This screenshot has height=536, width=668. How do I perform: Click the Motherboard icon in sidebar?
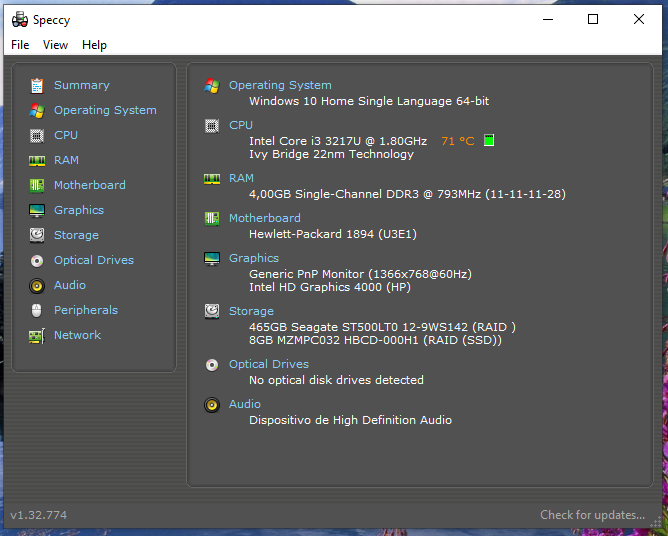(37, 185)
